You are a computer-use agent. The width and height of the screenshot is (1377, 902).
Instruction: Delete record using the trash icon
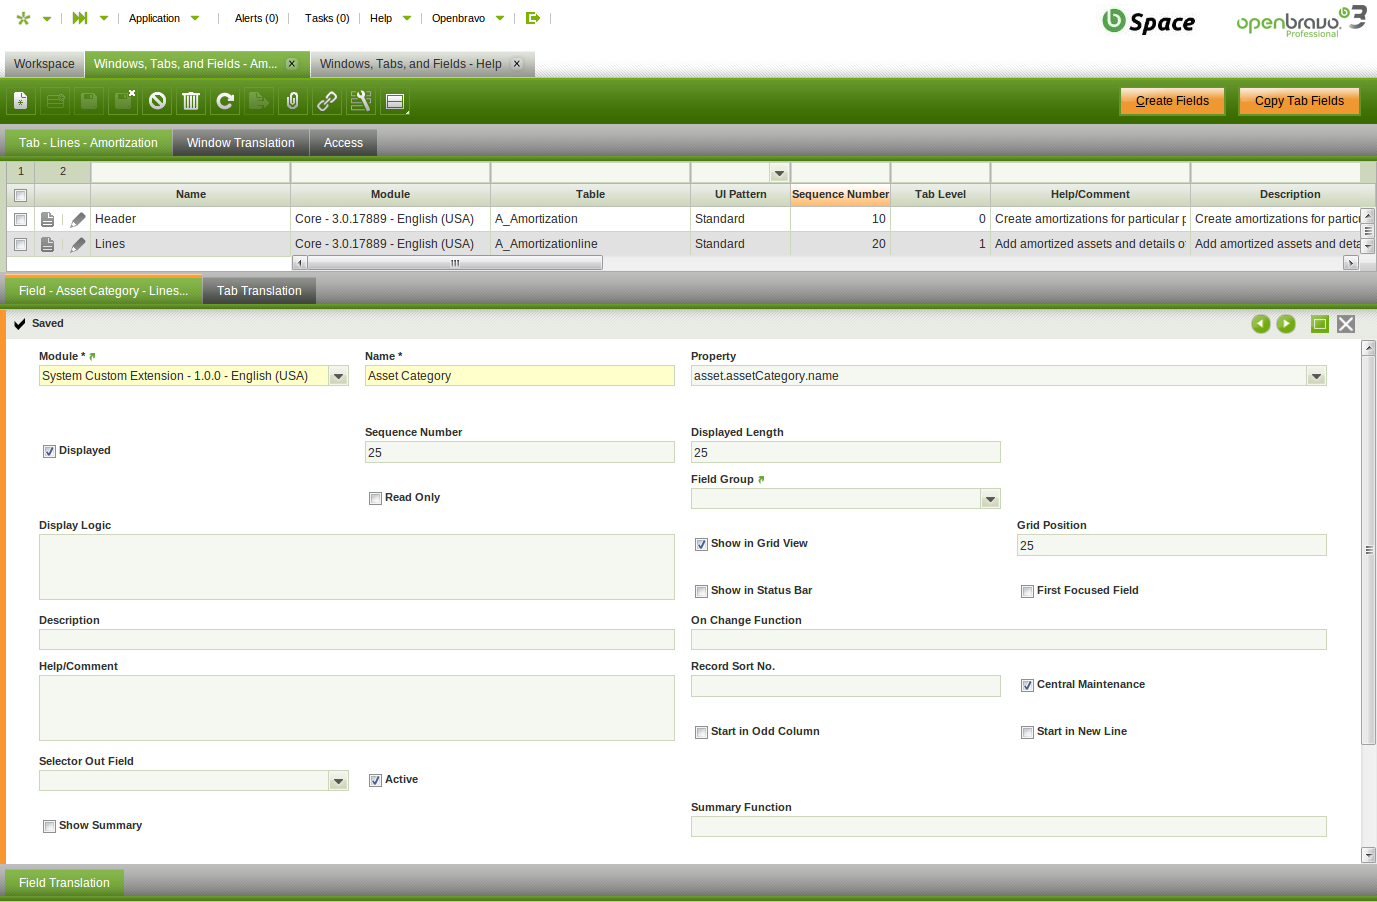click(x=191, y=101)
